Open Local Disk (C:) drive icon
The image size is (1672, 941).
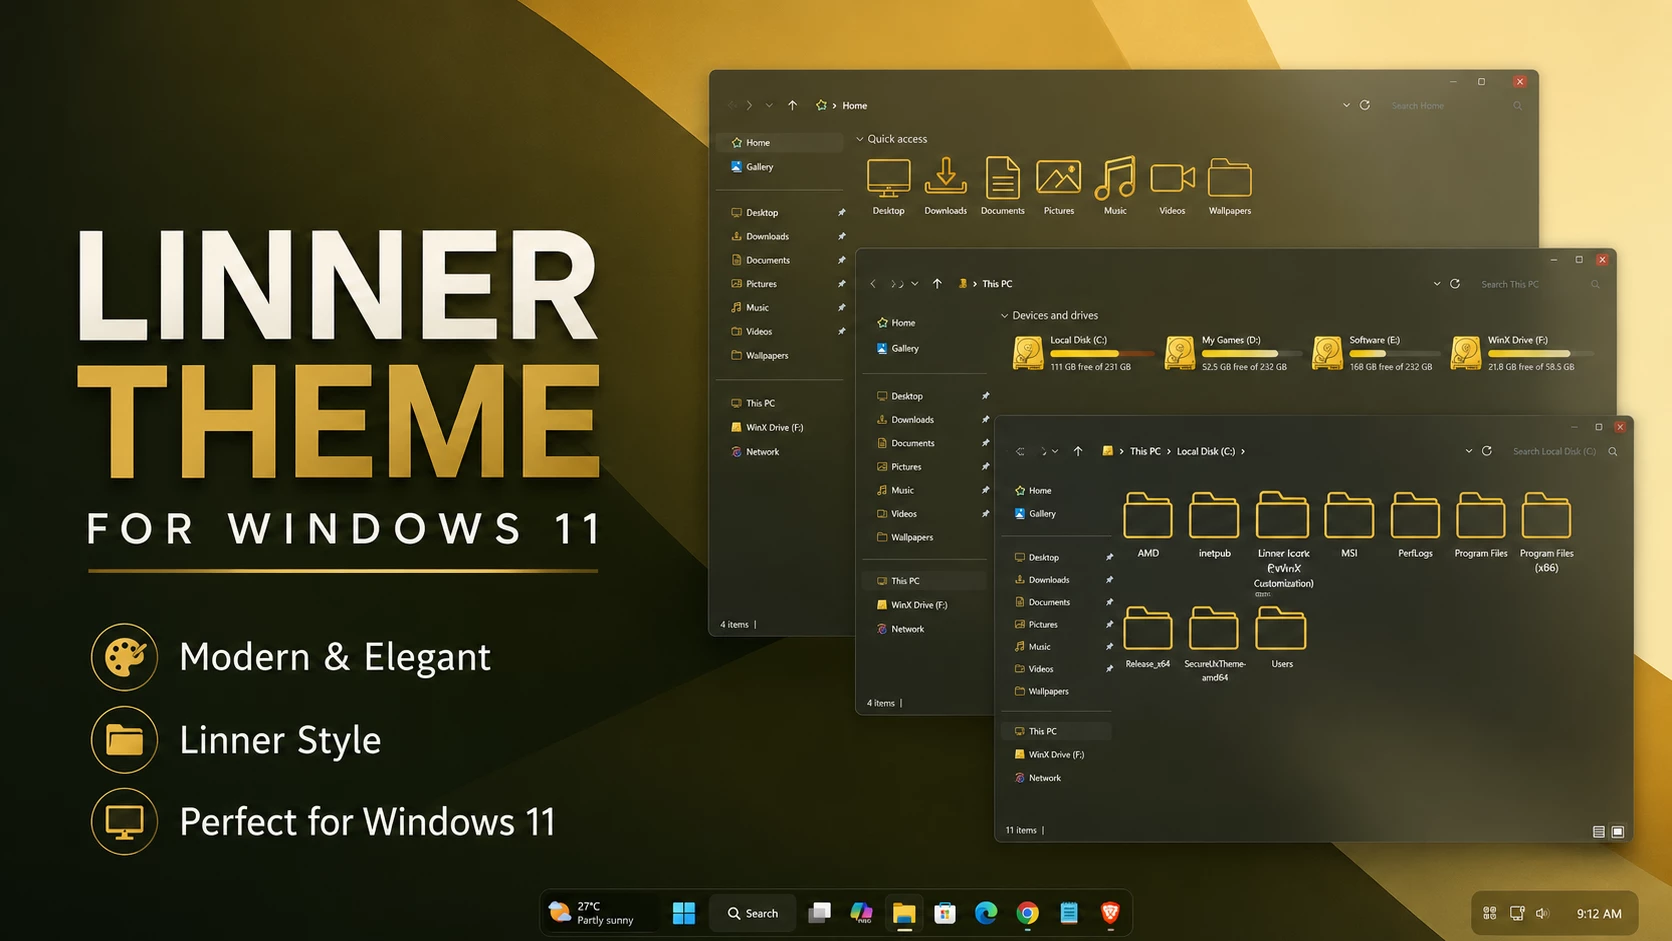tap(1028, 353)
